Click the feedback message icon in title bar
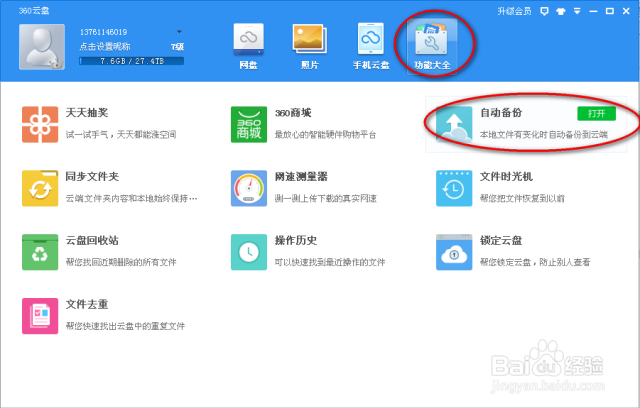 tap(544, 11)
